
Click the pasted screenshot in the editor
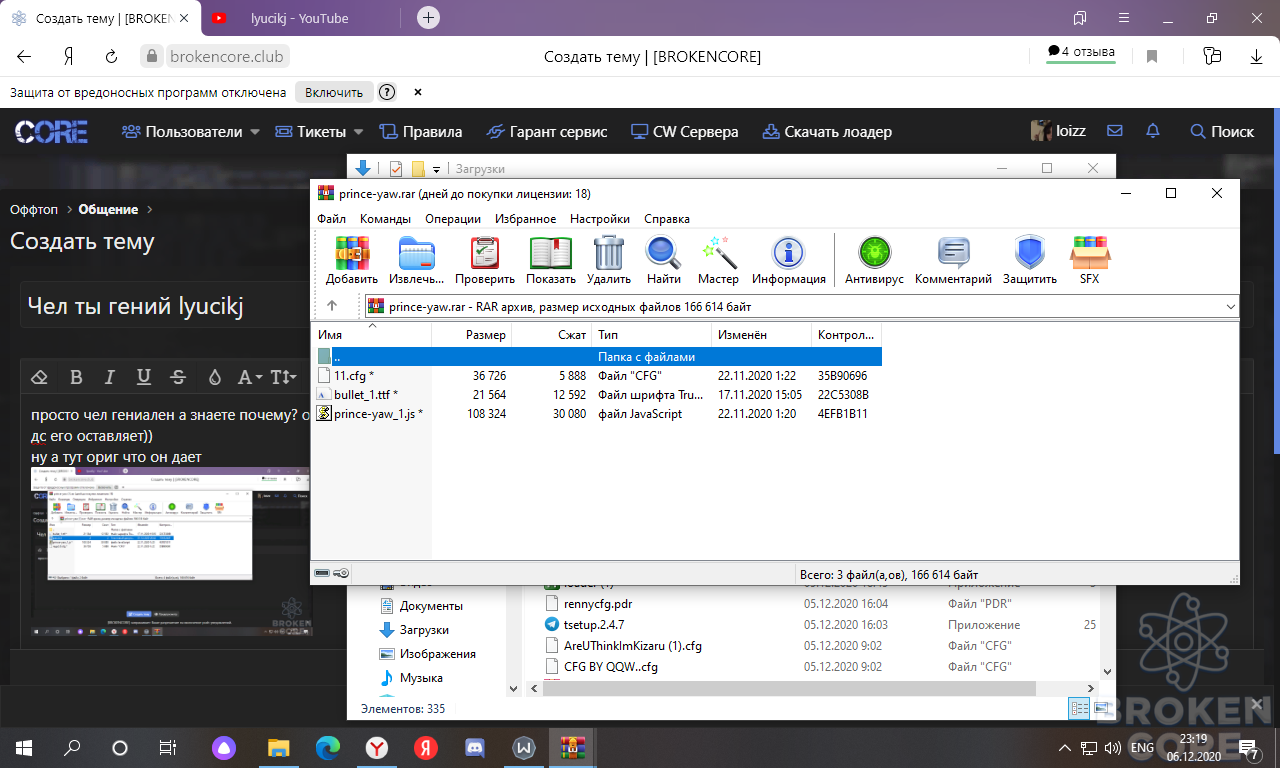pyautogui.click(x=173, y=553)
